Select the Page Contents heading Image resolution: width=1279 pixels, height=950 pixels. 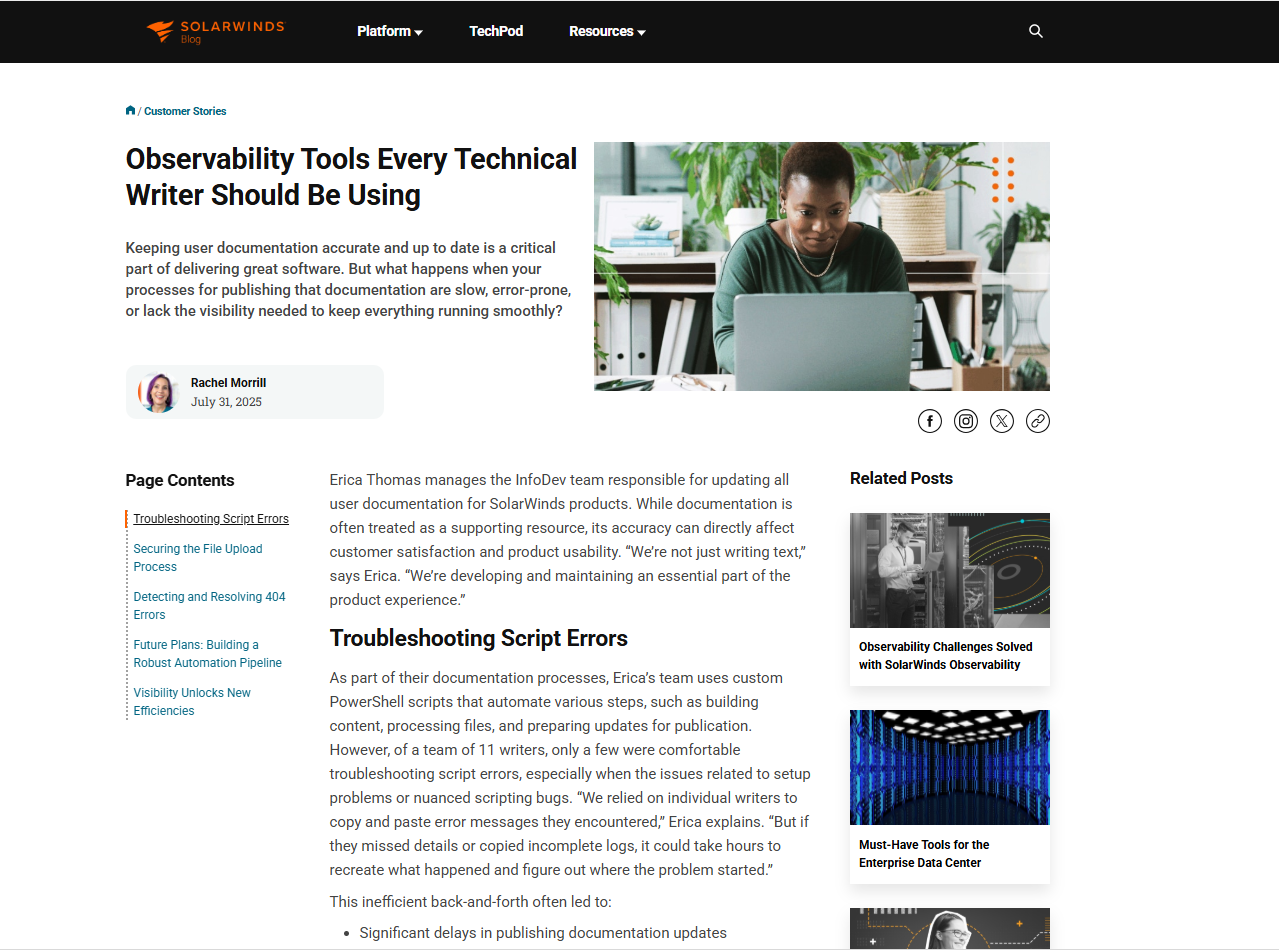point(180,480)
